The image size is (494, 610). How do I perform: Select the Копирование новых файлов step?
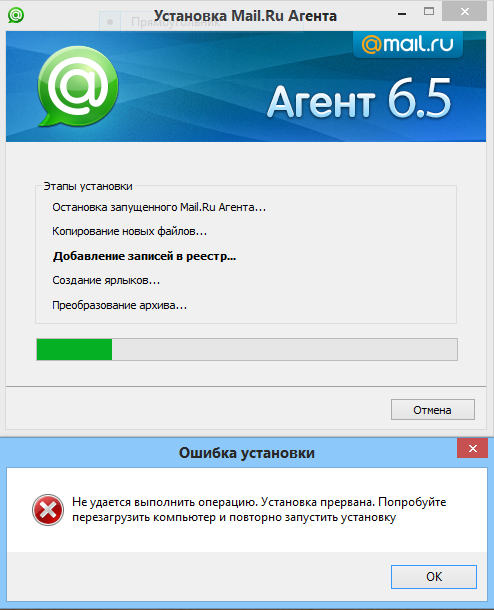point(130,231)
